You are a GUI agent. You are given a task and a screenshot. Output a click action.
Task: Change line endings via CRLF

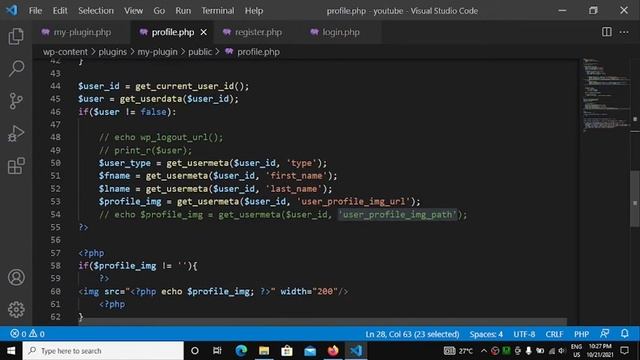pos(554,334)
